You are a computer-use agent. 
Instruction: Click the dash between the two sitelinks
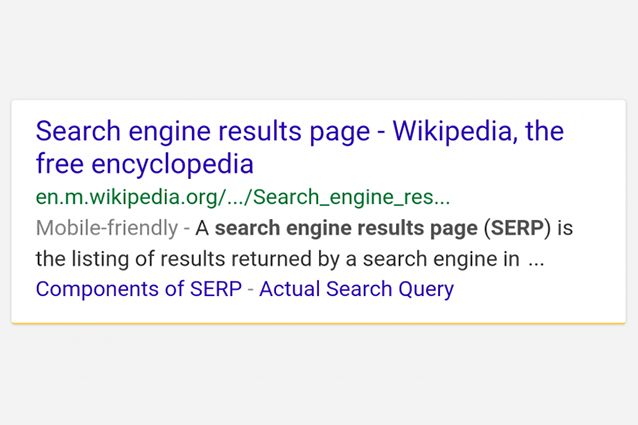click(x=251, y=289)
